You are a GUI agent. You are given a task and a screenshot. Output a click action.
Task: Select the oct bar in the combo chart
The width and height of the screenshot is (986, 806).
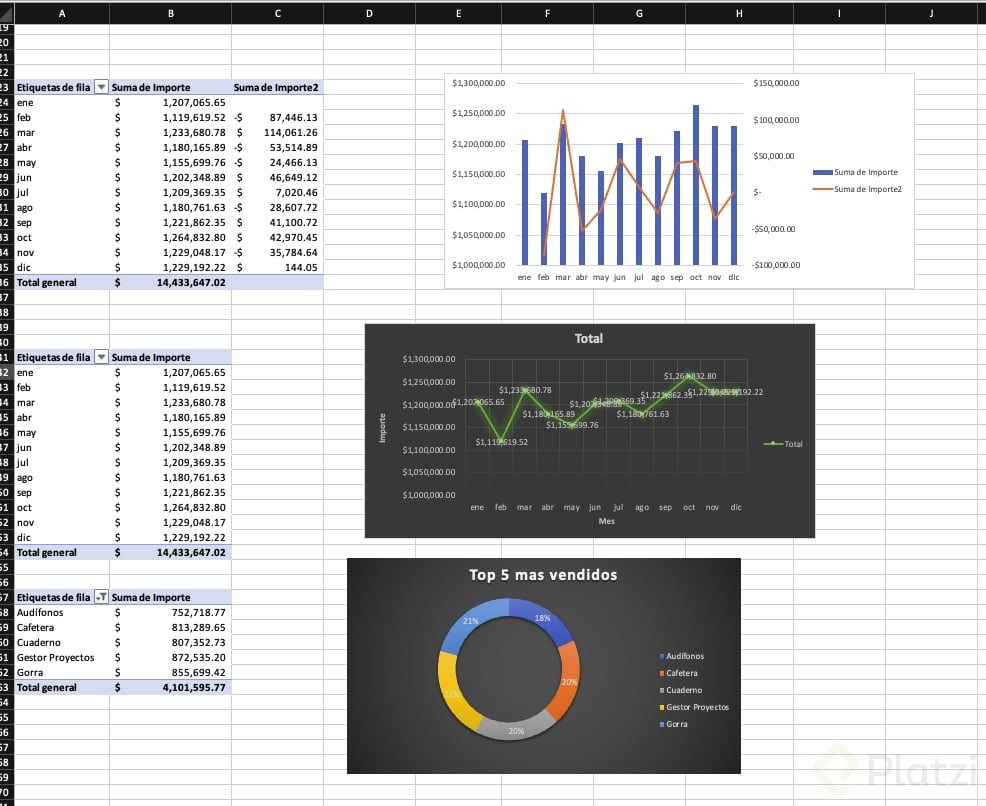coord(695,185)
